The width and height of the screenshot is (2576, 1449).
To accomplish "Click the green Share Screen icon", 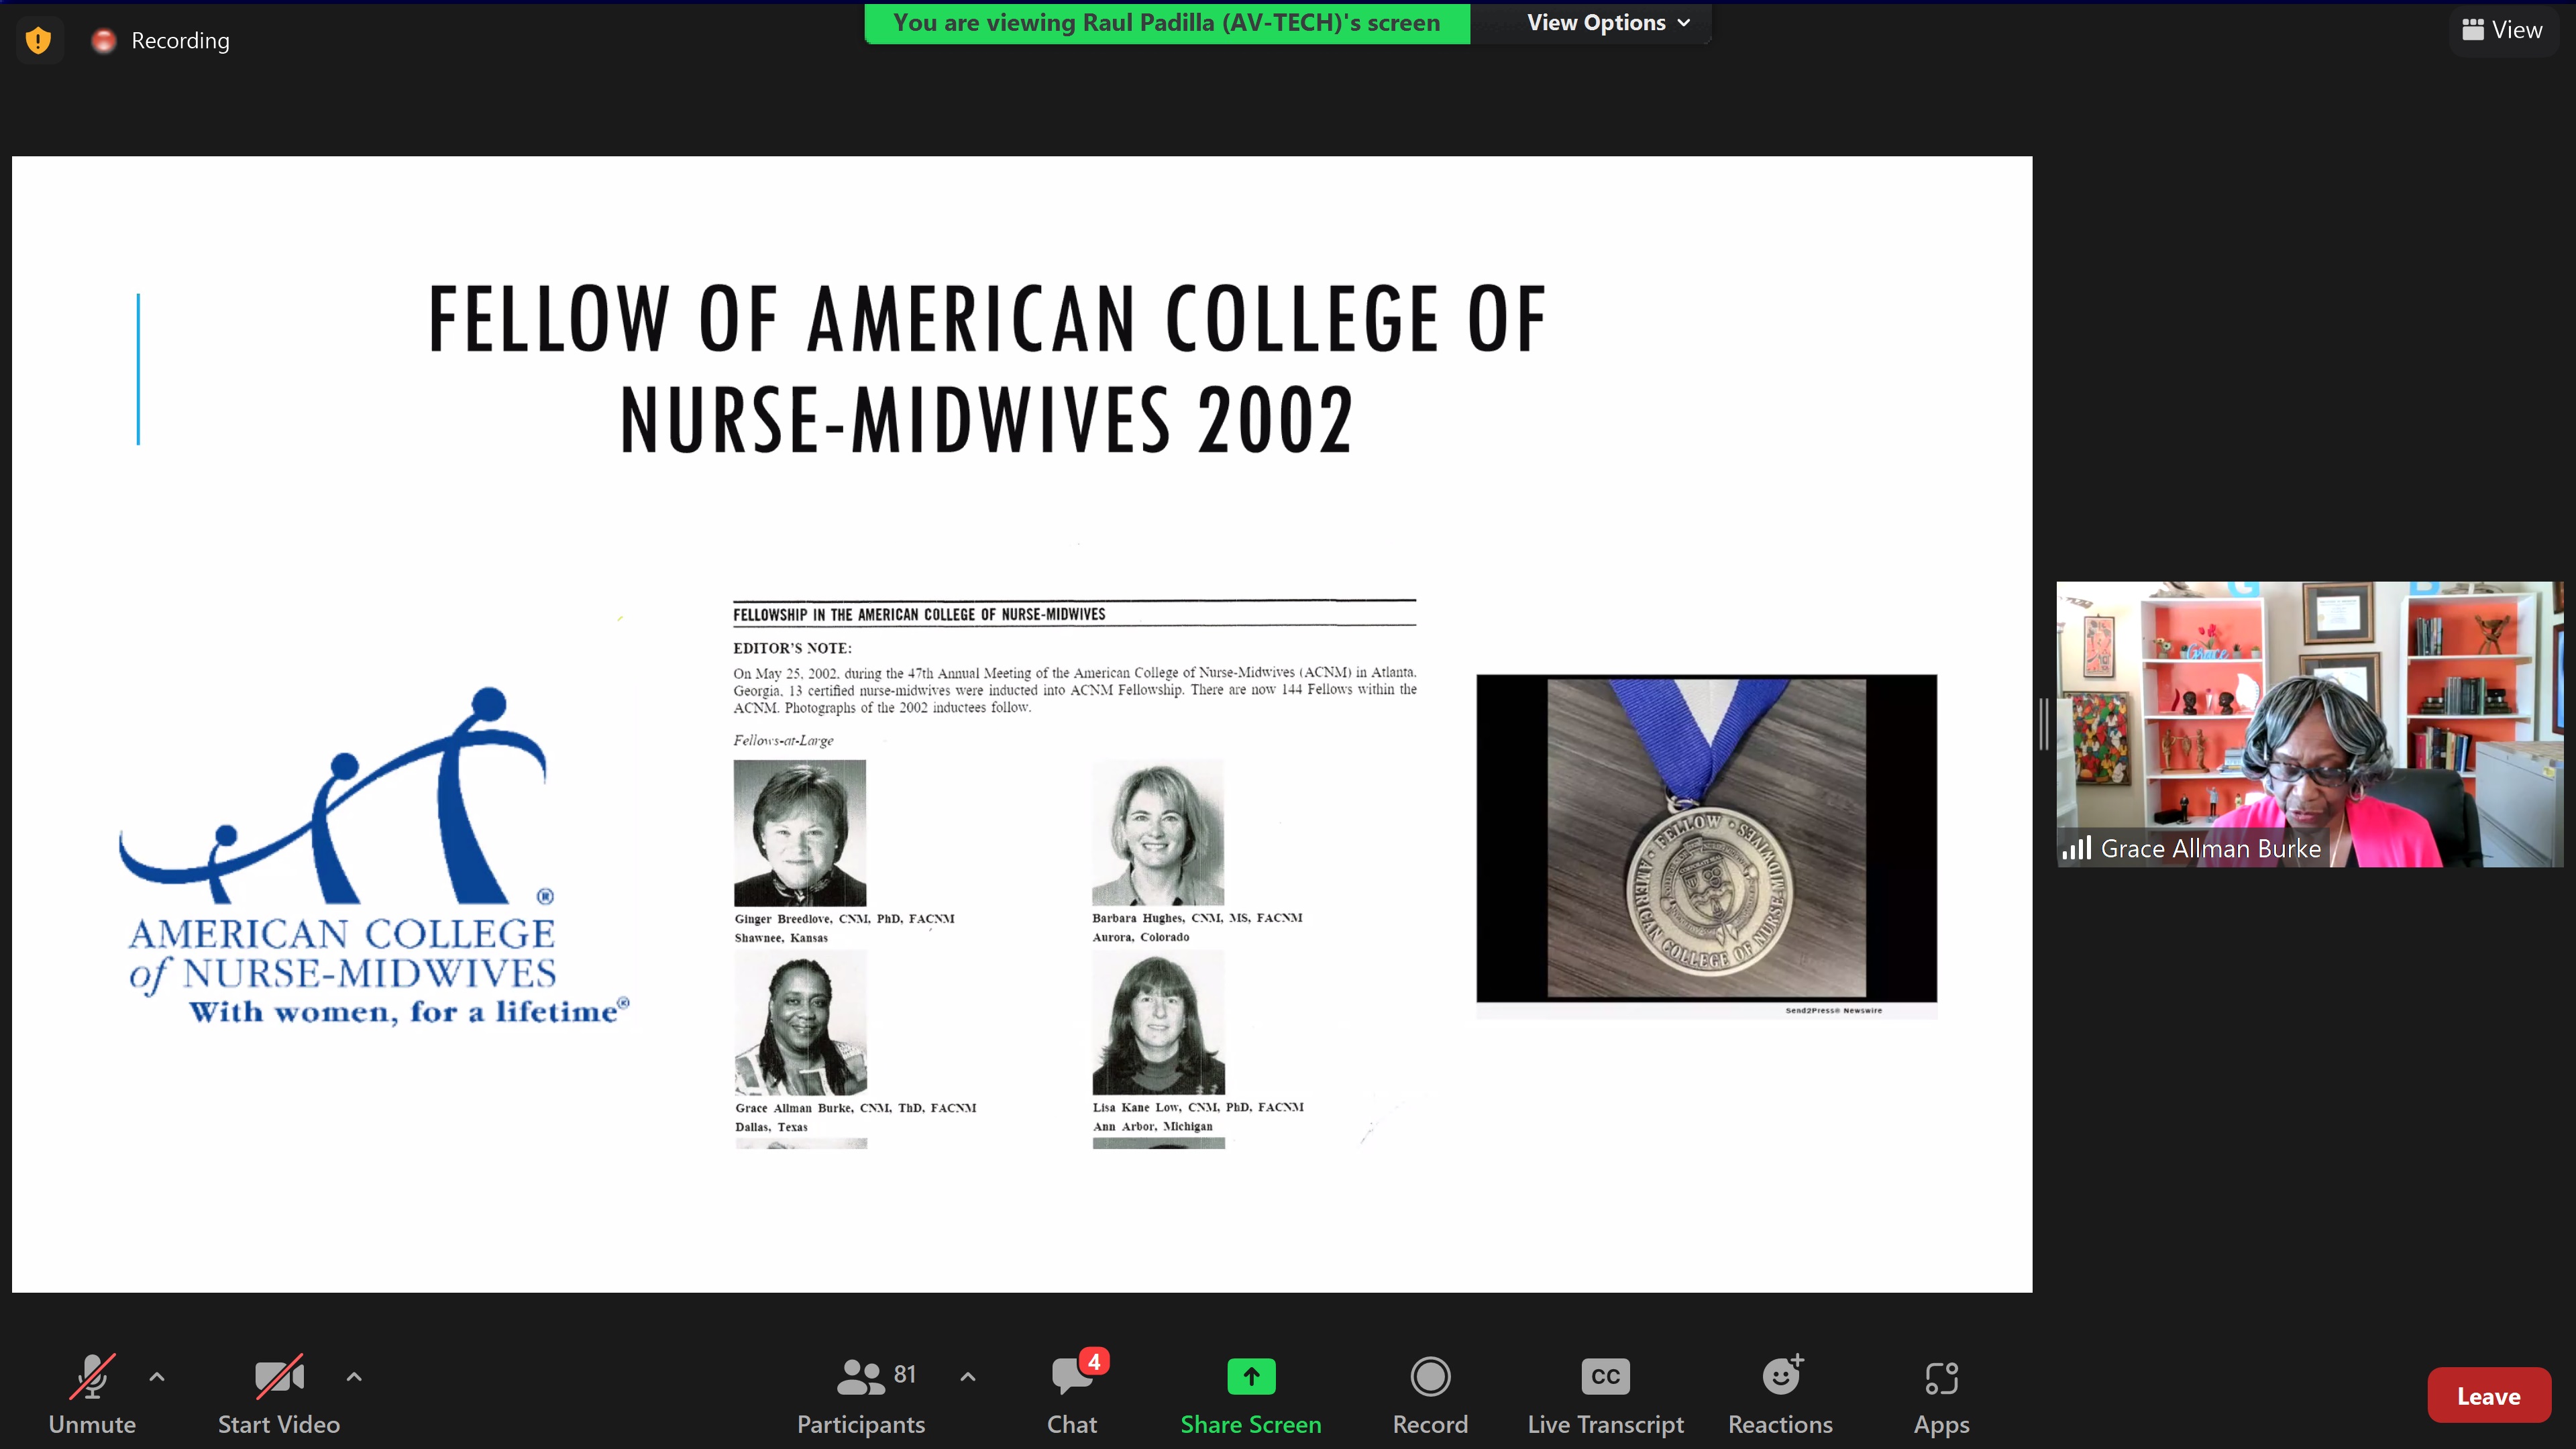I will click(x=1251, y=1376).
